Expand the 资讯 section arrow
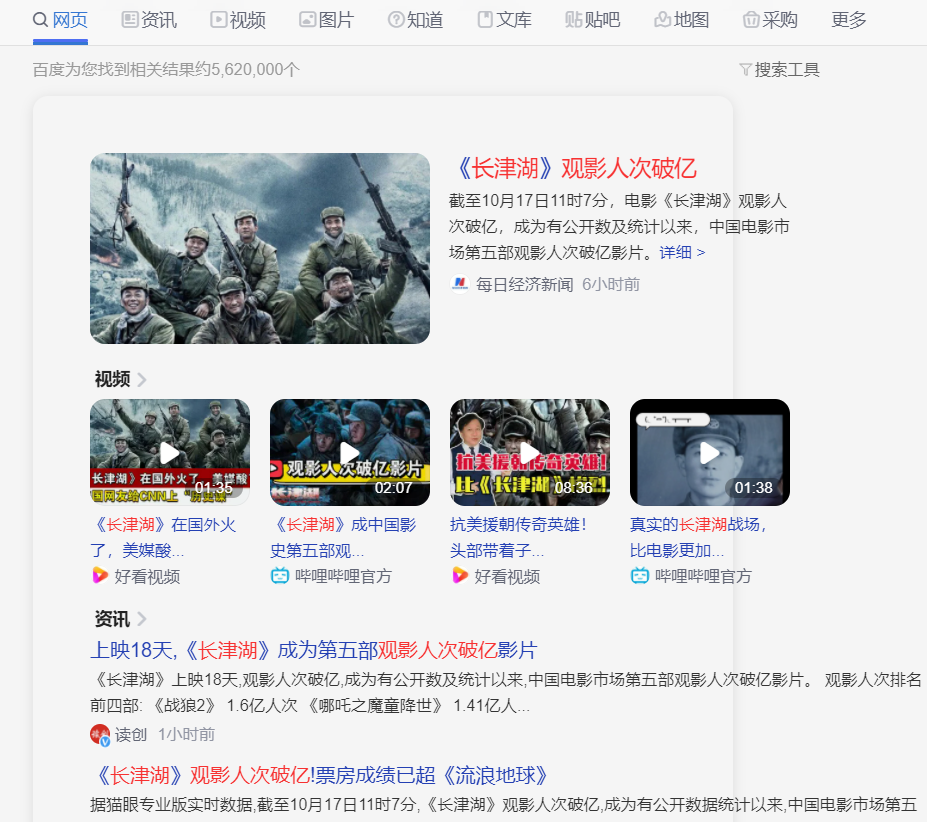The width and height of the screenshot is (927, 822). click(143, 619)
